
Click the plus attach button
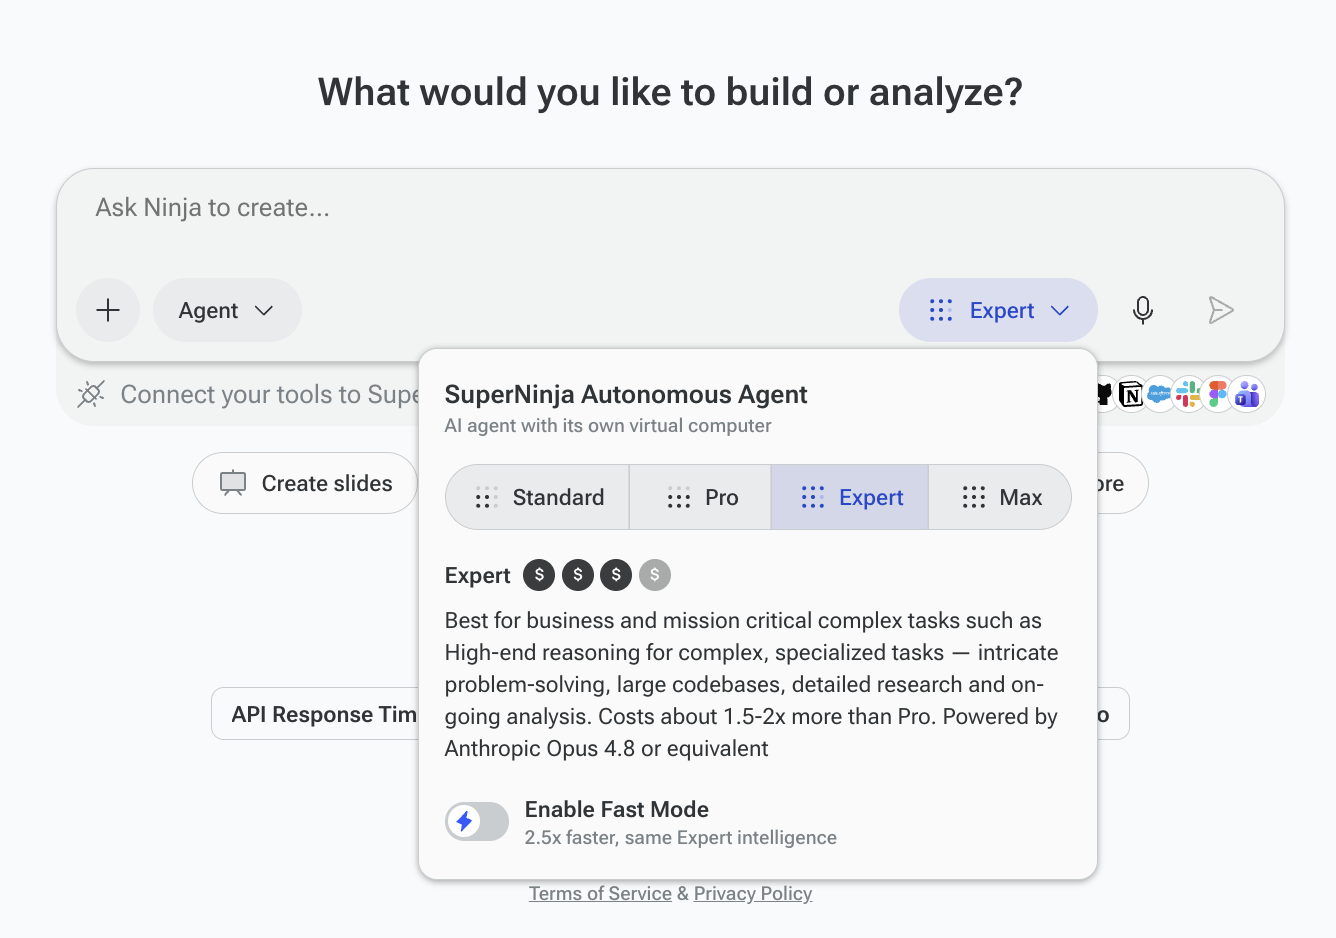108,310
